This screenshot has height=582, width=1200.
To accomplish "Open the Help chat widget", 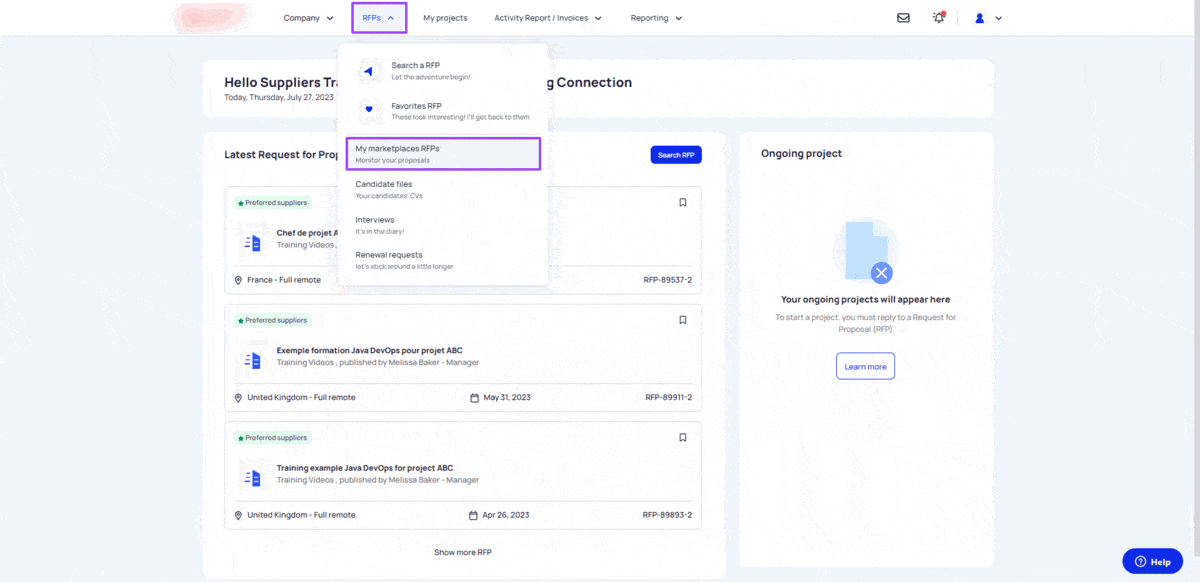I will [x=1152, y=562].
